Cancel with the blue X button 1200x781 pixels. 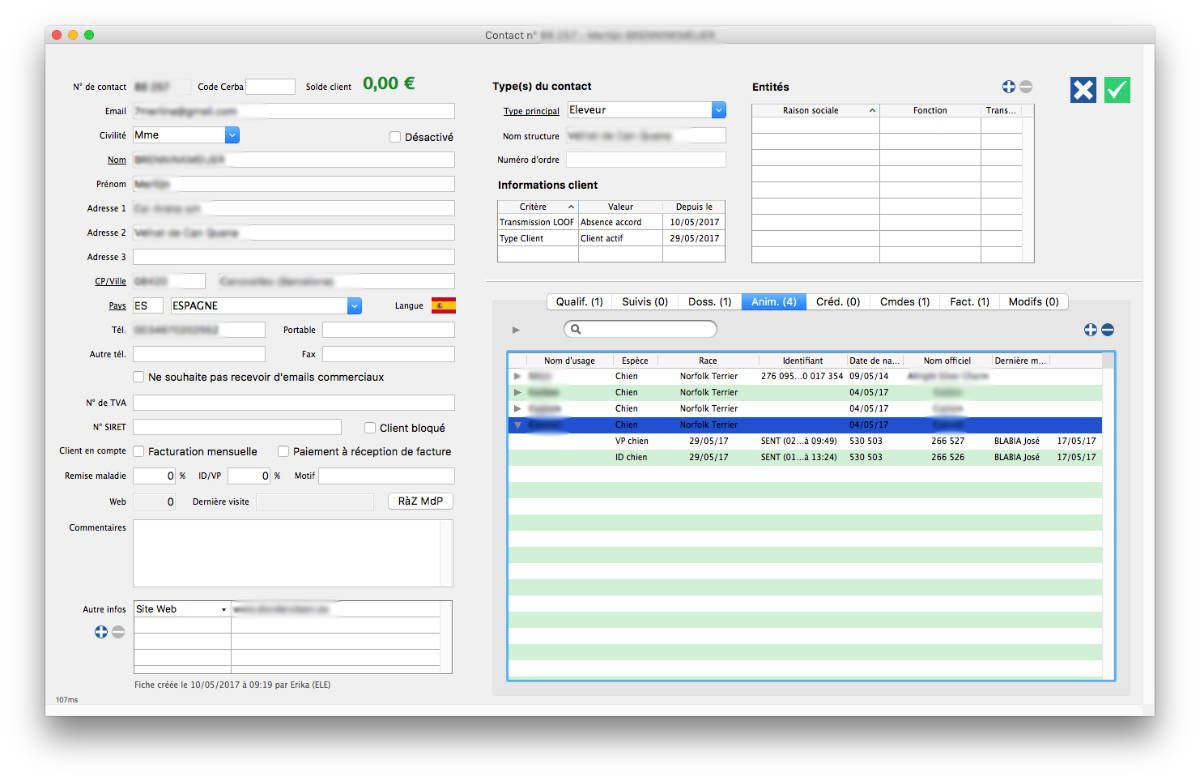(1083, 90)
